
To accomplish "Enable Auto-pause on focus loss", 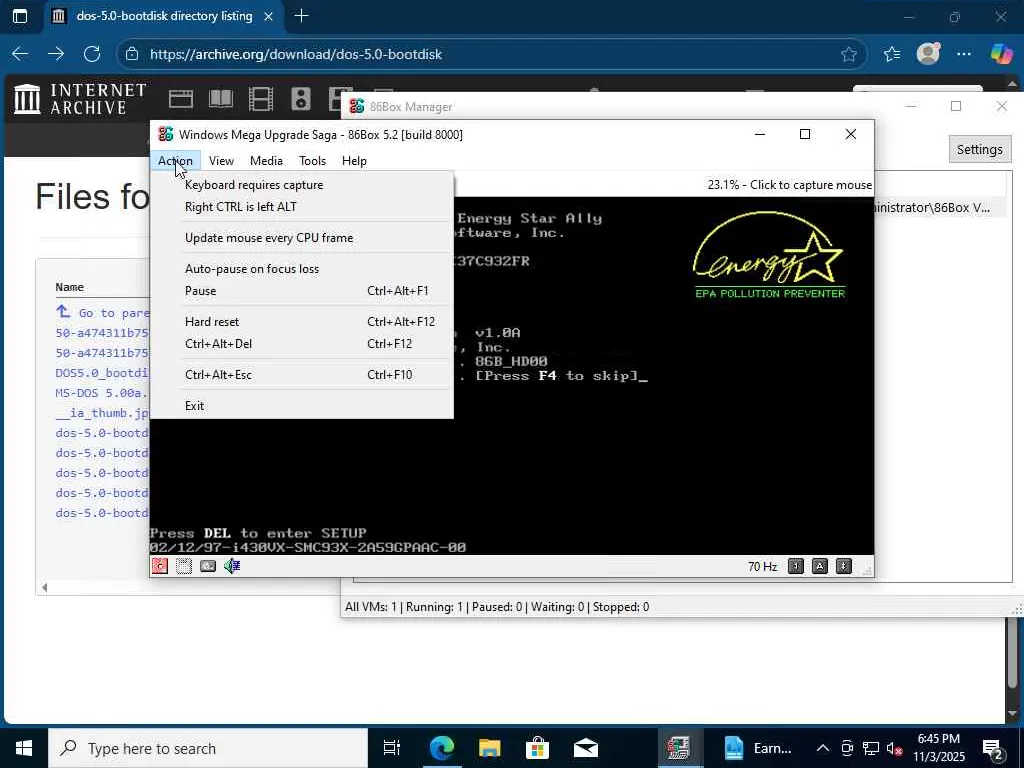I will 302,268.
